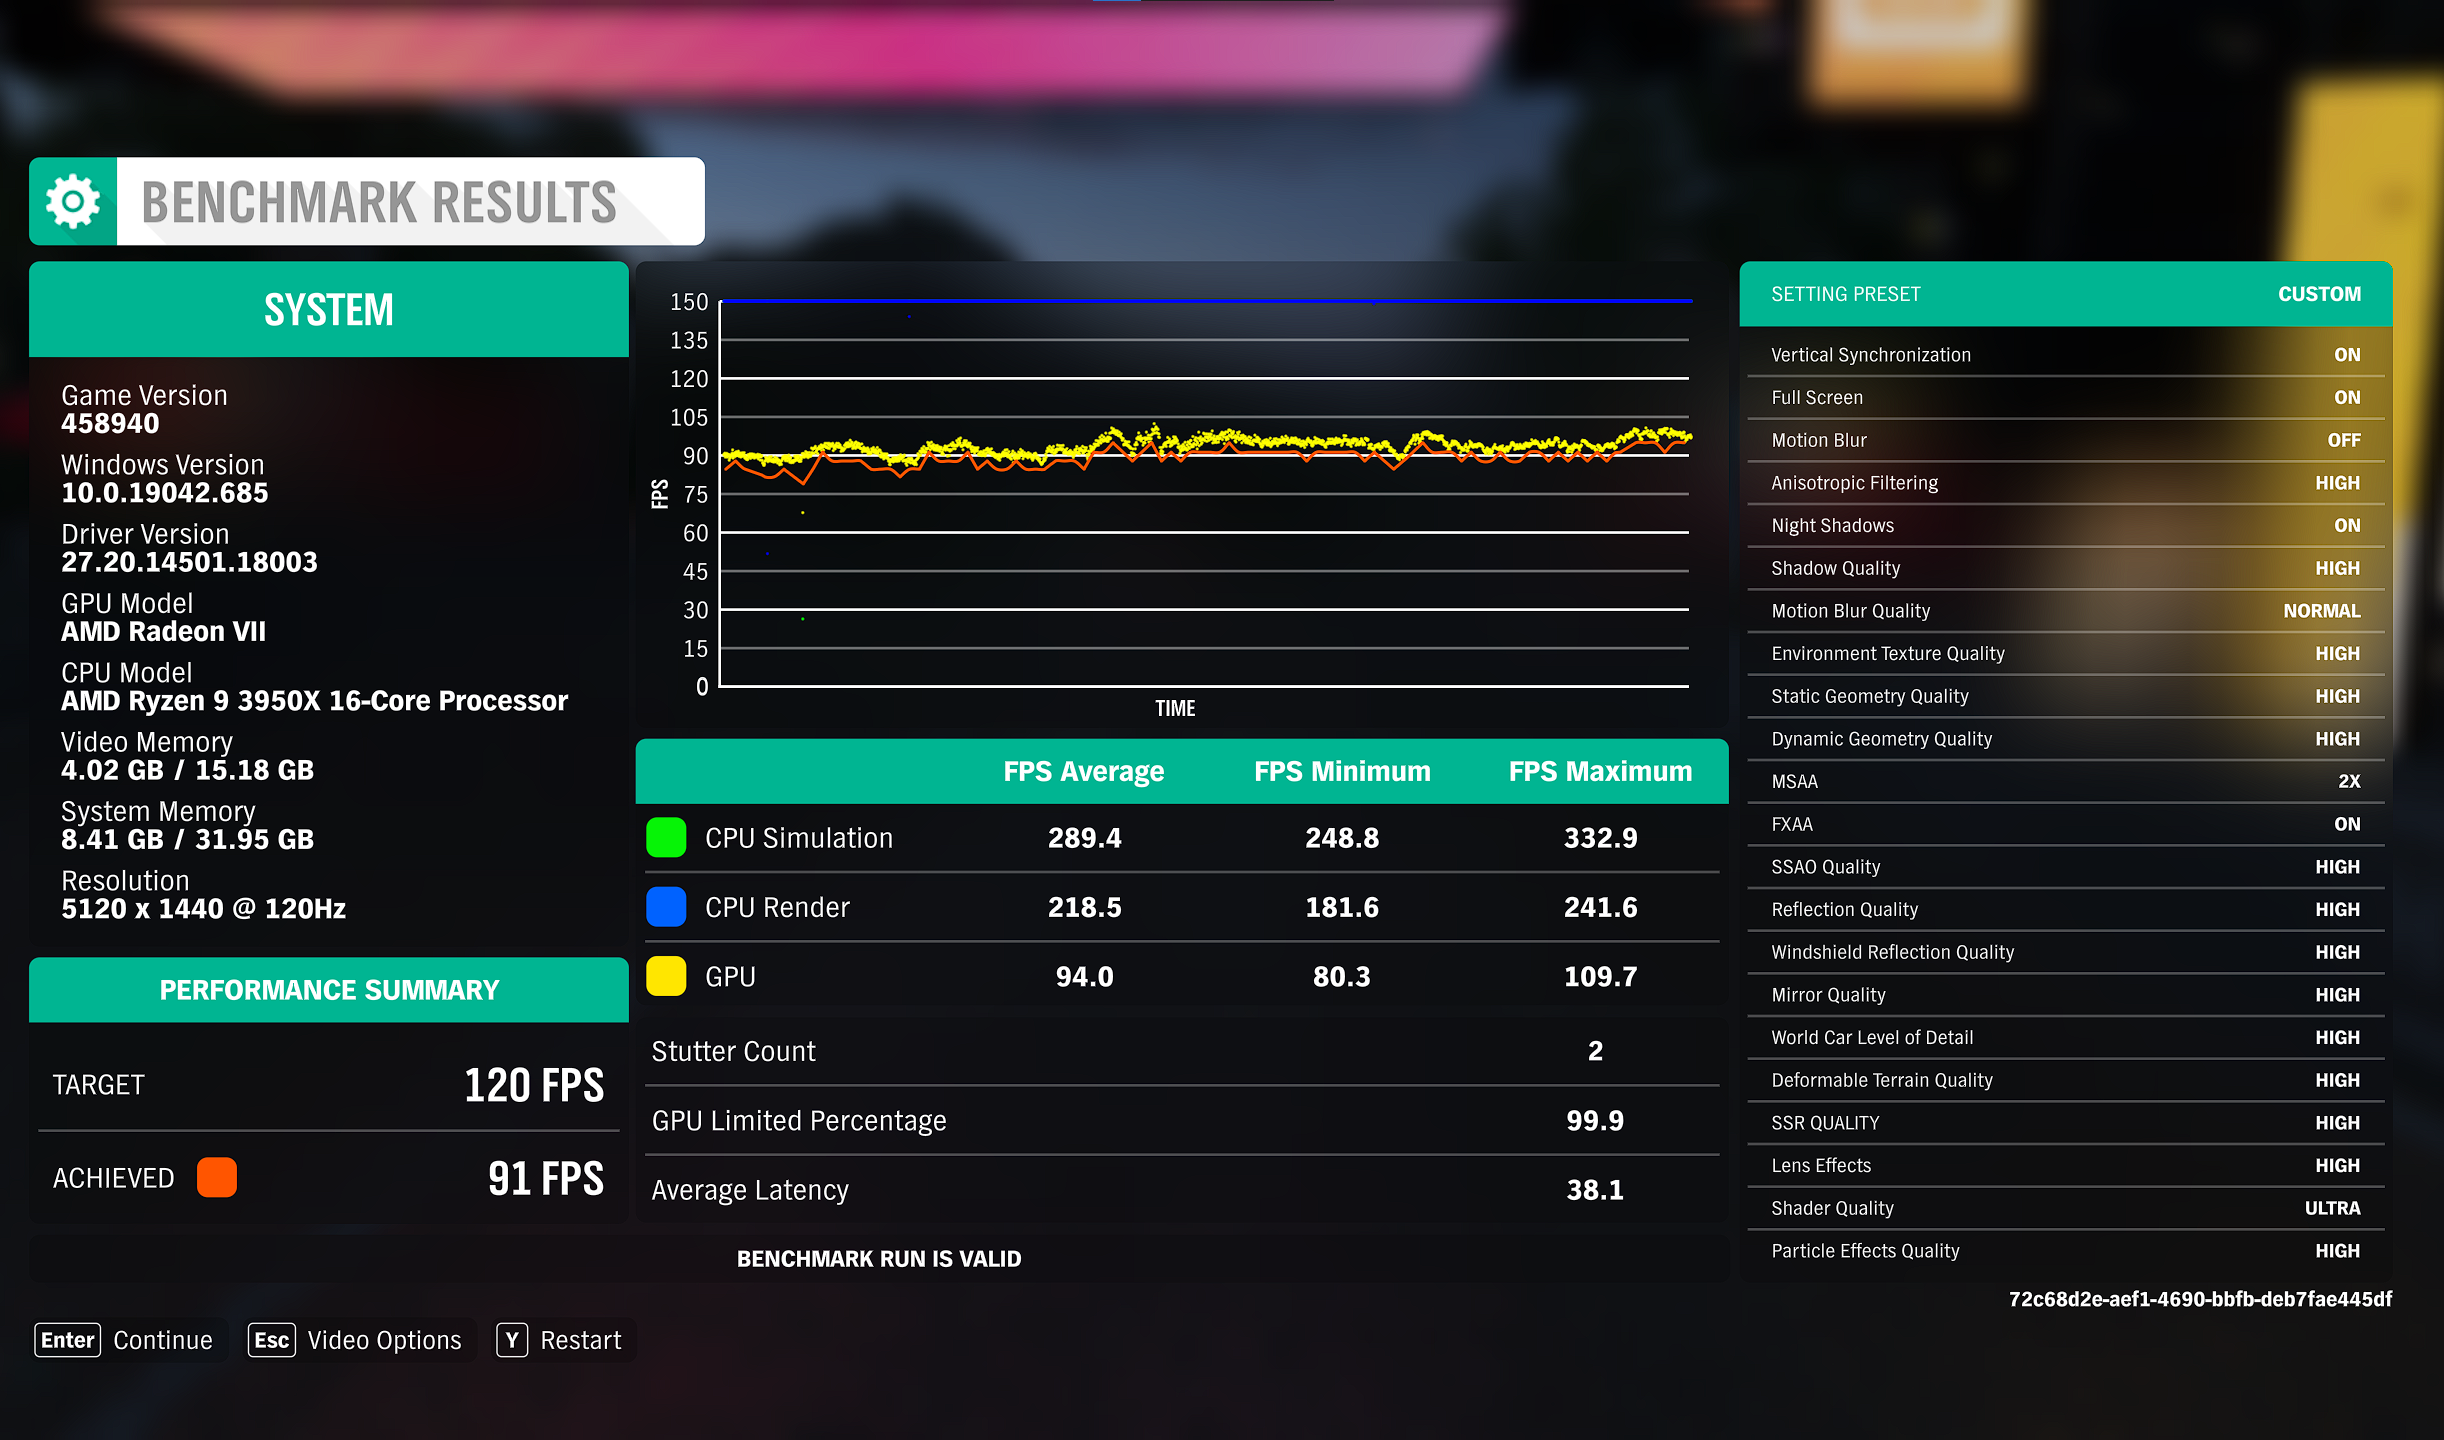Toggle the Night Shadows ON setting
Image resolution: width=2444 pixels, height=1440 pixels.
(x=2346, y=526)
